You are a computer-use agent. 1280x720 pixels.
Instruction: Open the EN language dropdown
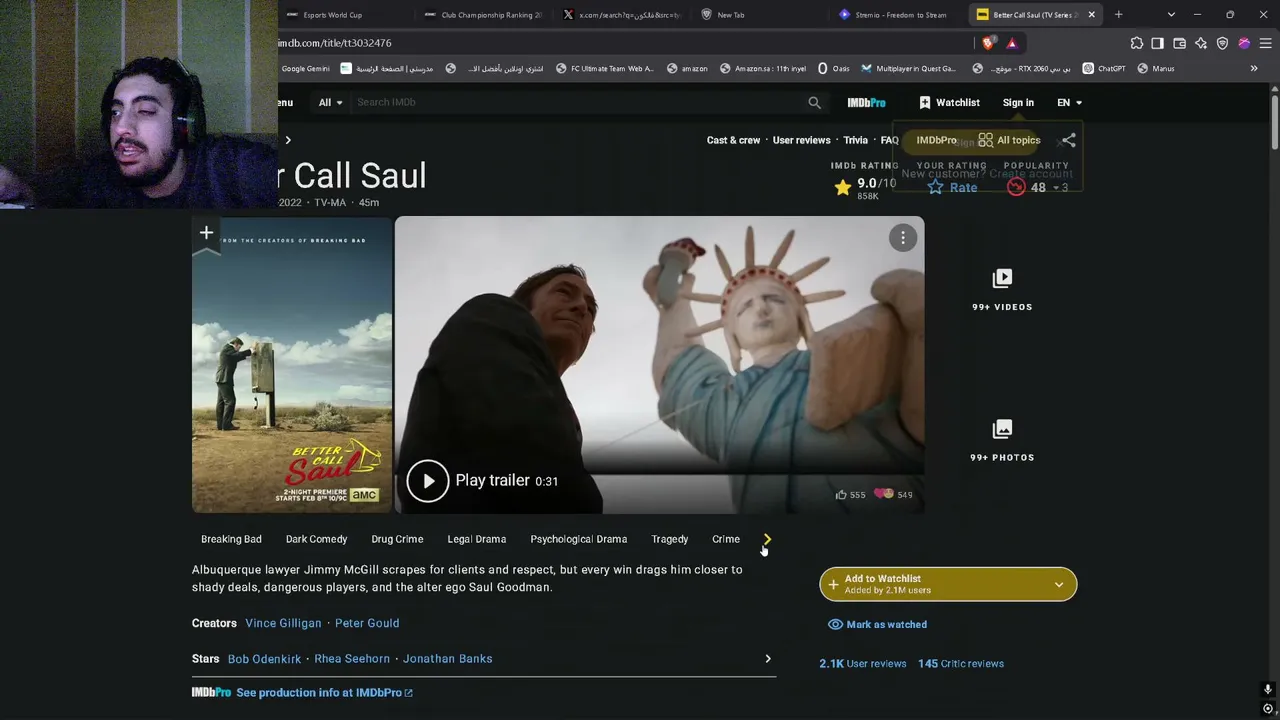[x=1069, y=102]
